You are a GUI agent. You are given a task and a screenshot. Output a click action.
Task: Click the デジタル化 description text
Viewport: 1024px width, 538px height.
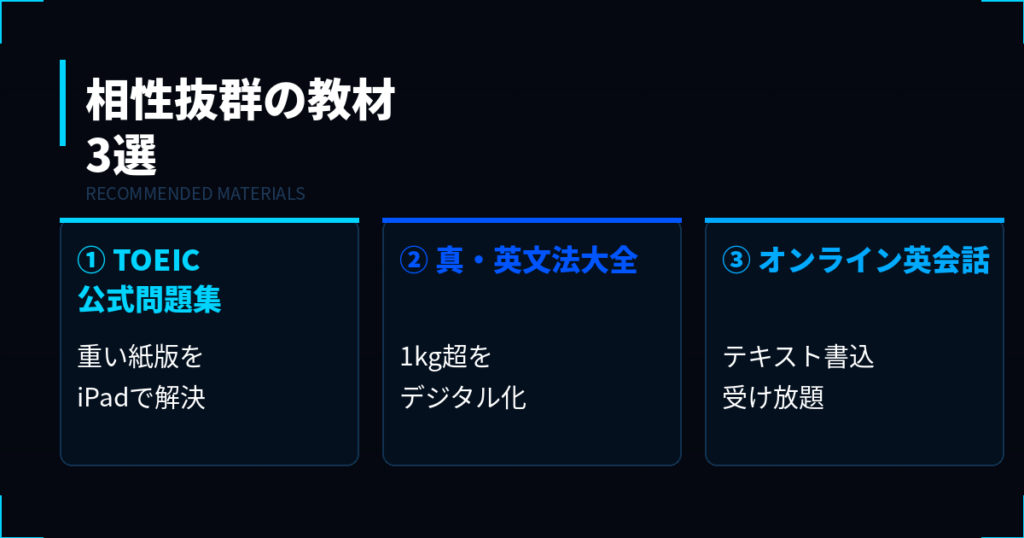coord(463,397)
